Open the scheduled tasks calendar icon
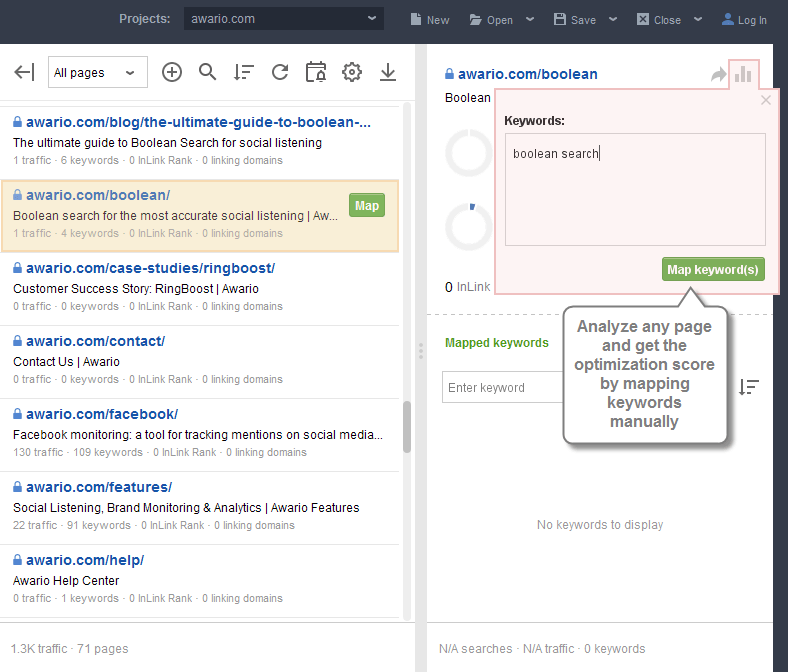The image size is (788, 672). pyautogui.click(x=316, y=72)
